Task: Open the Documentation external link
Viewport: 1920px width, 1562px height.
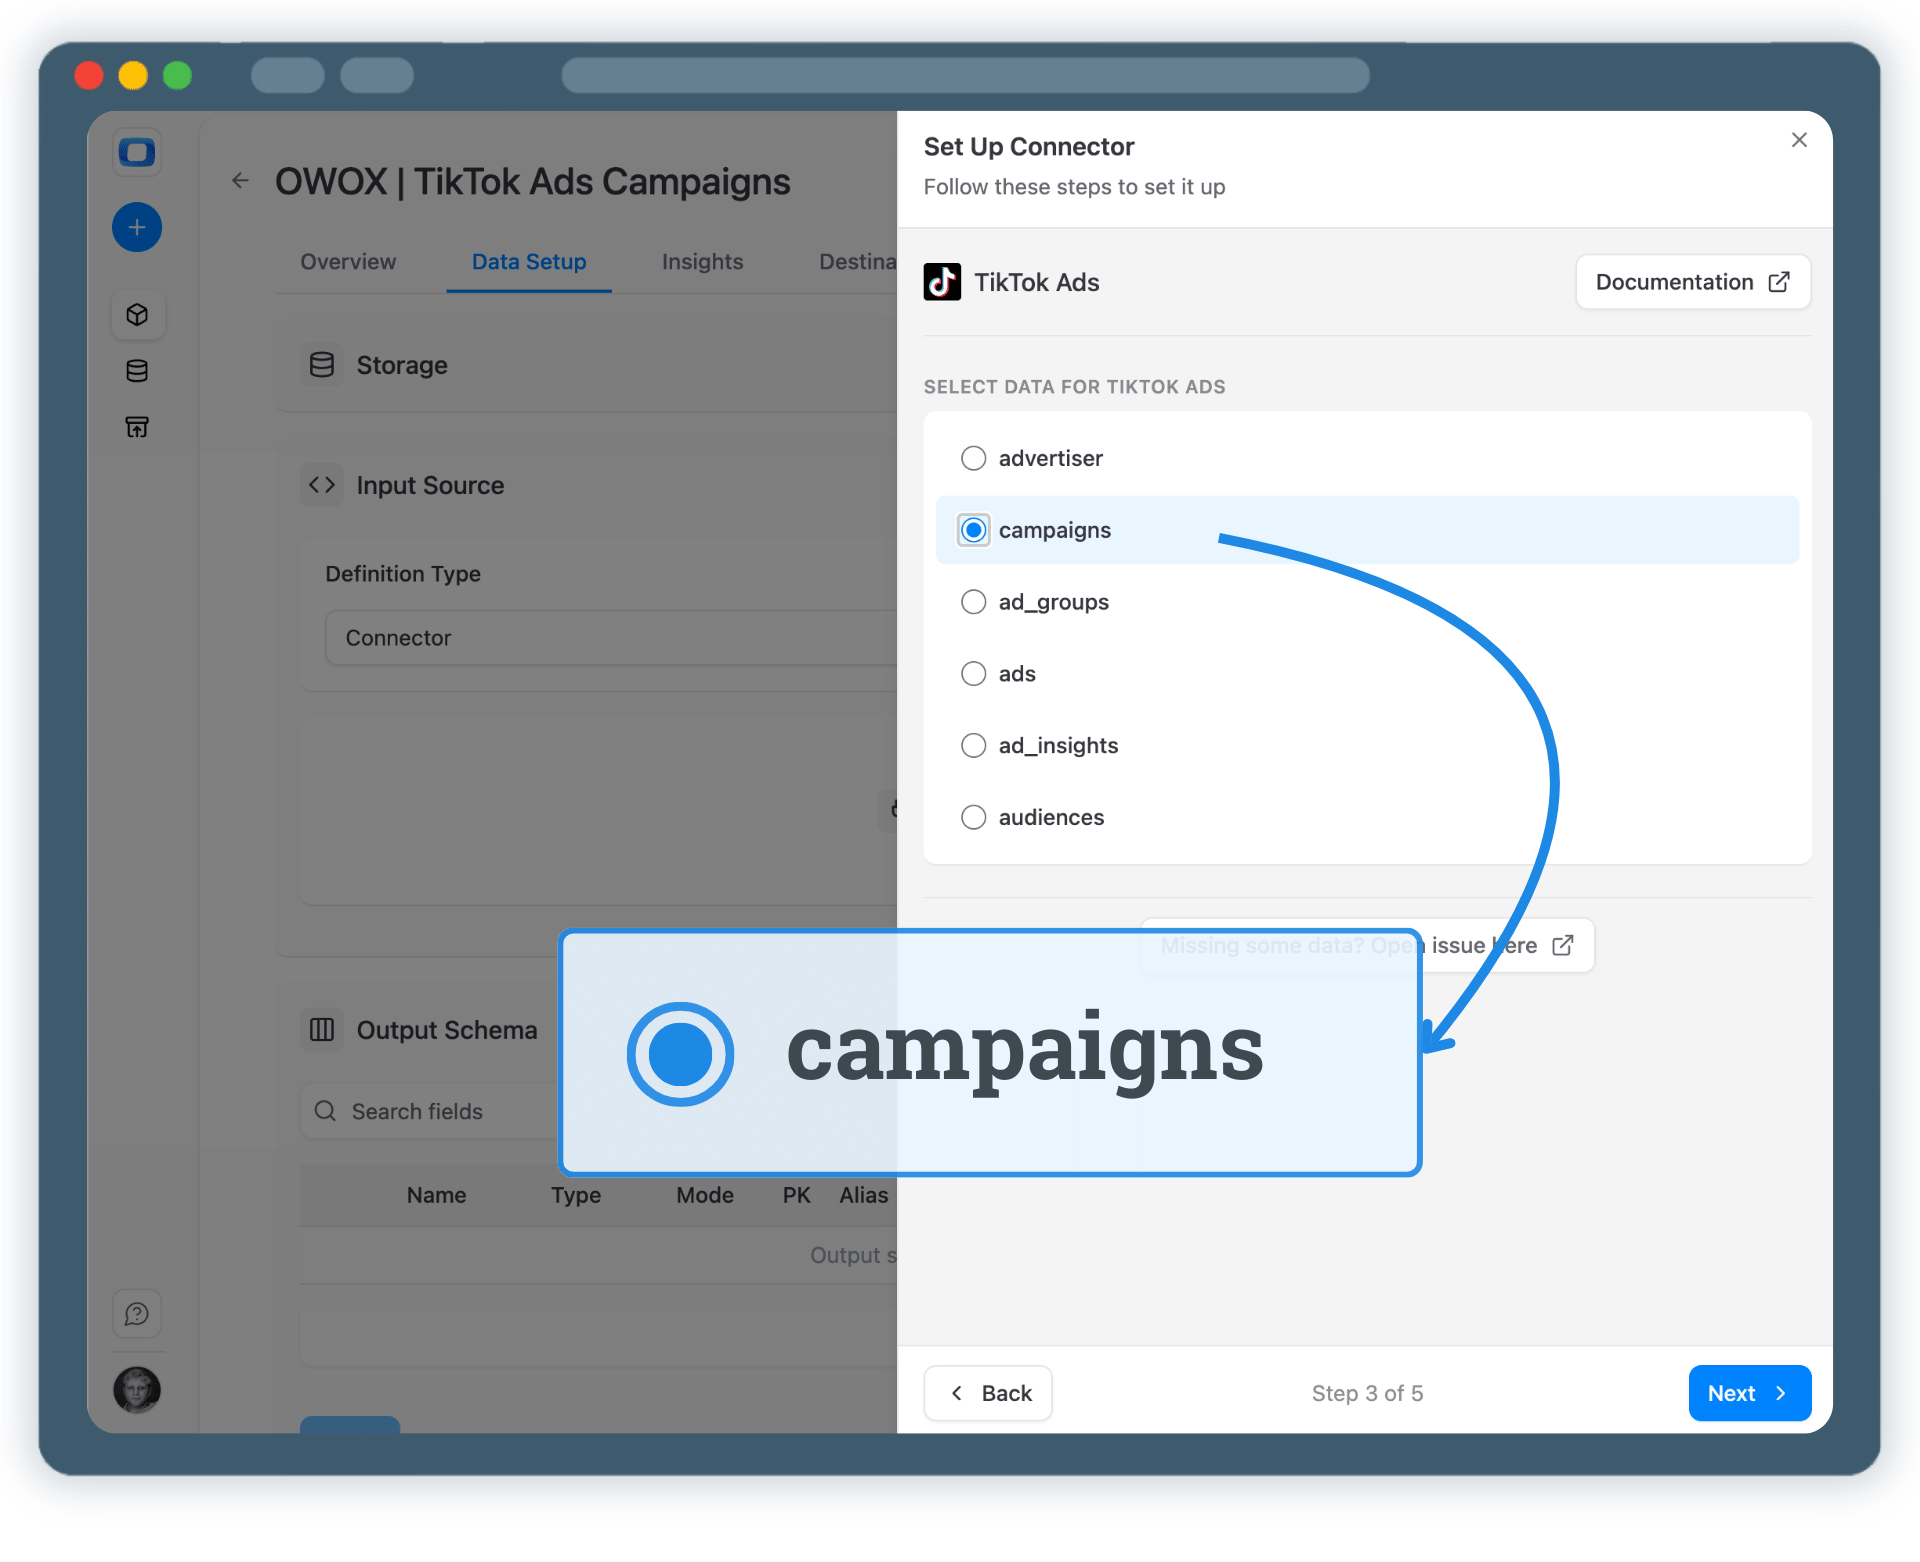Action: pyautogui.click(x=1693, y=282)
